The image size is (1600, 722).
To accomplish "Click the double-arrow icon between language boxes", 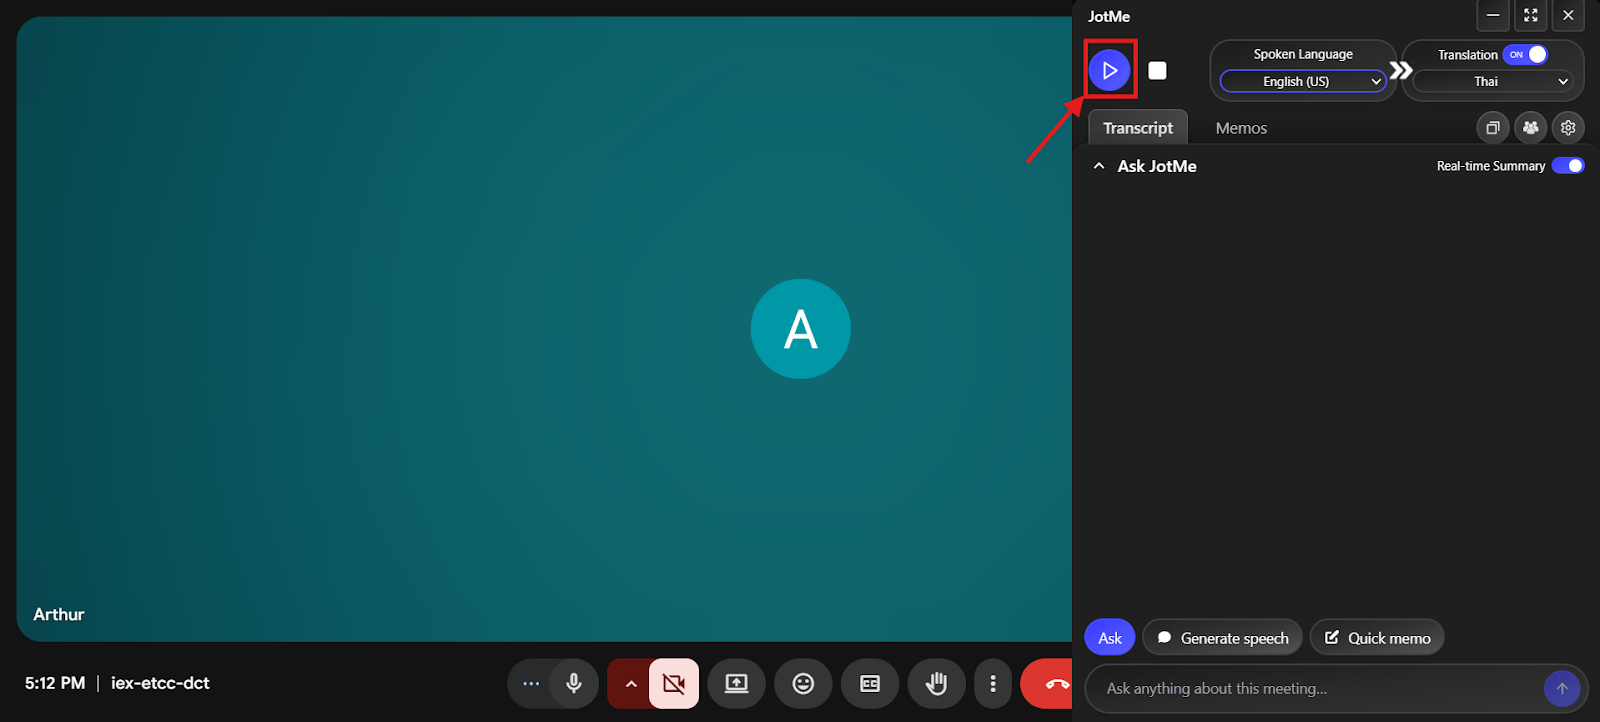I will pyautogui.click(x=1401, y=70).
